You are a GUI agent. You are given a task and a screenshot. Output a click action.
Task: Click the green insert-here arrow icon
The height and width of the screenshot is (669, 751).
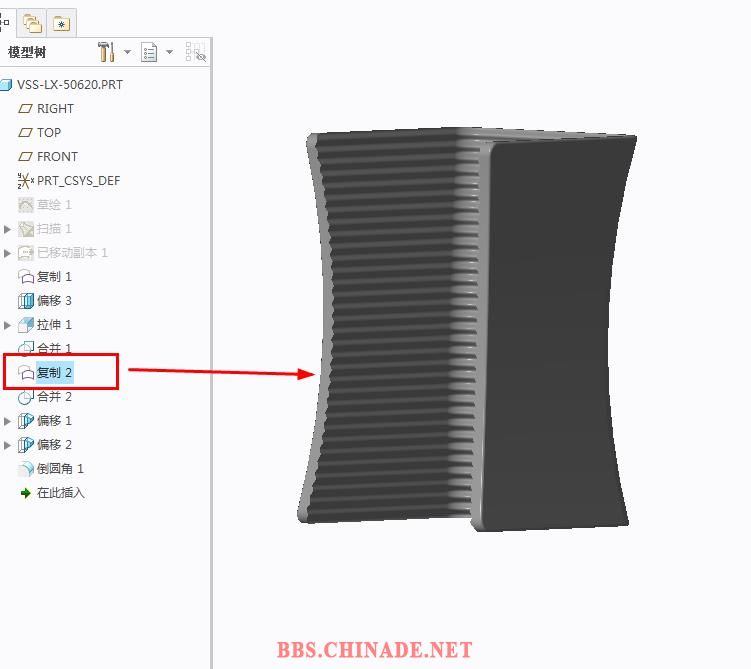pyautogui.click(x=26, y=493)
